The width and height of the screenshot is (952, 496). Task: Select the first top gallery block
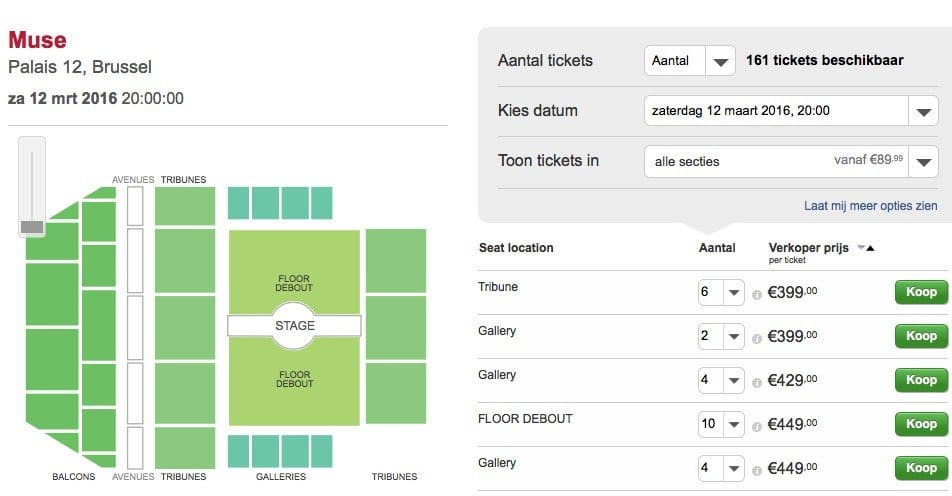click(238, 203)
